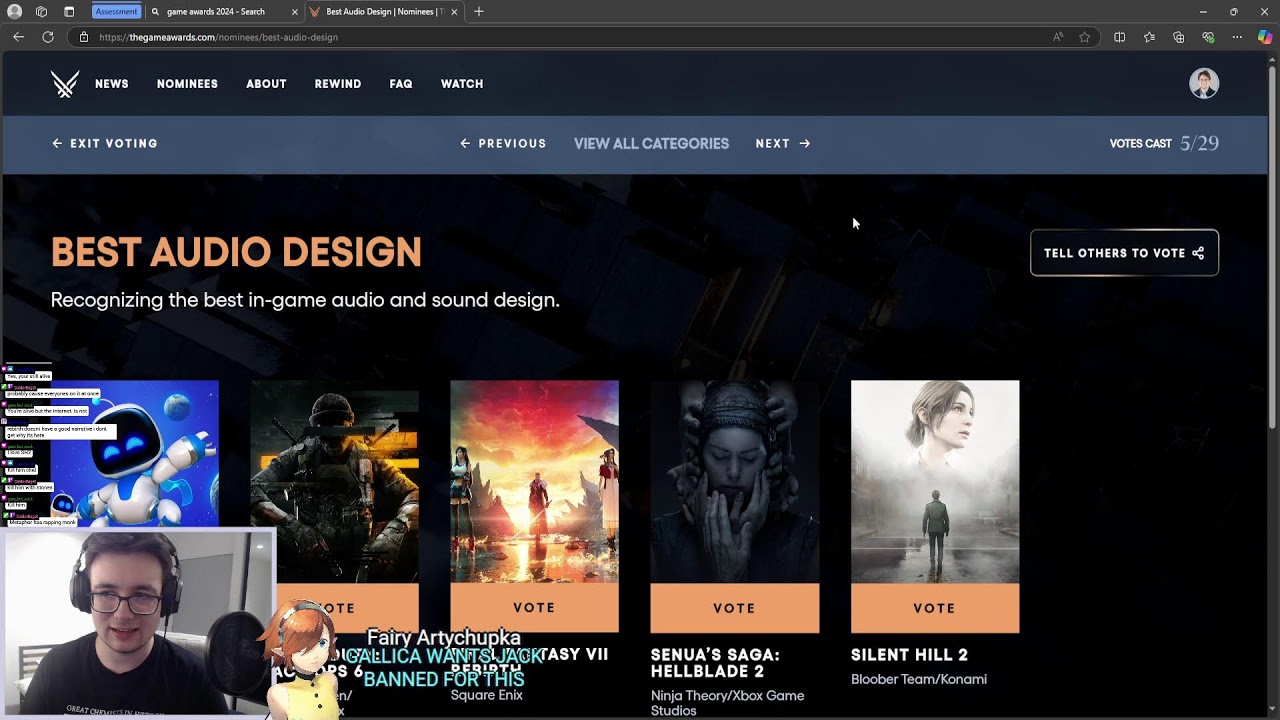View site info via the lock icon

coord(85,37)
